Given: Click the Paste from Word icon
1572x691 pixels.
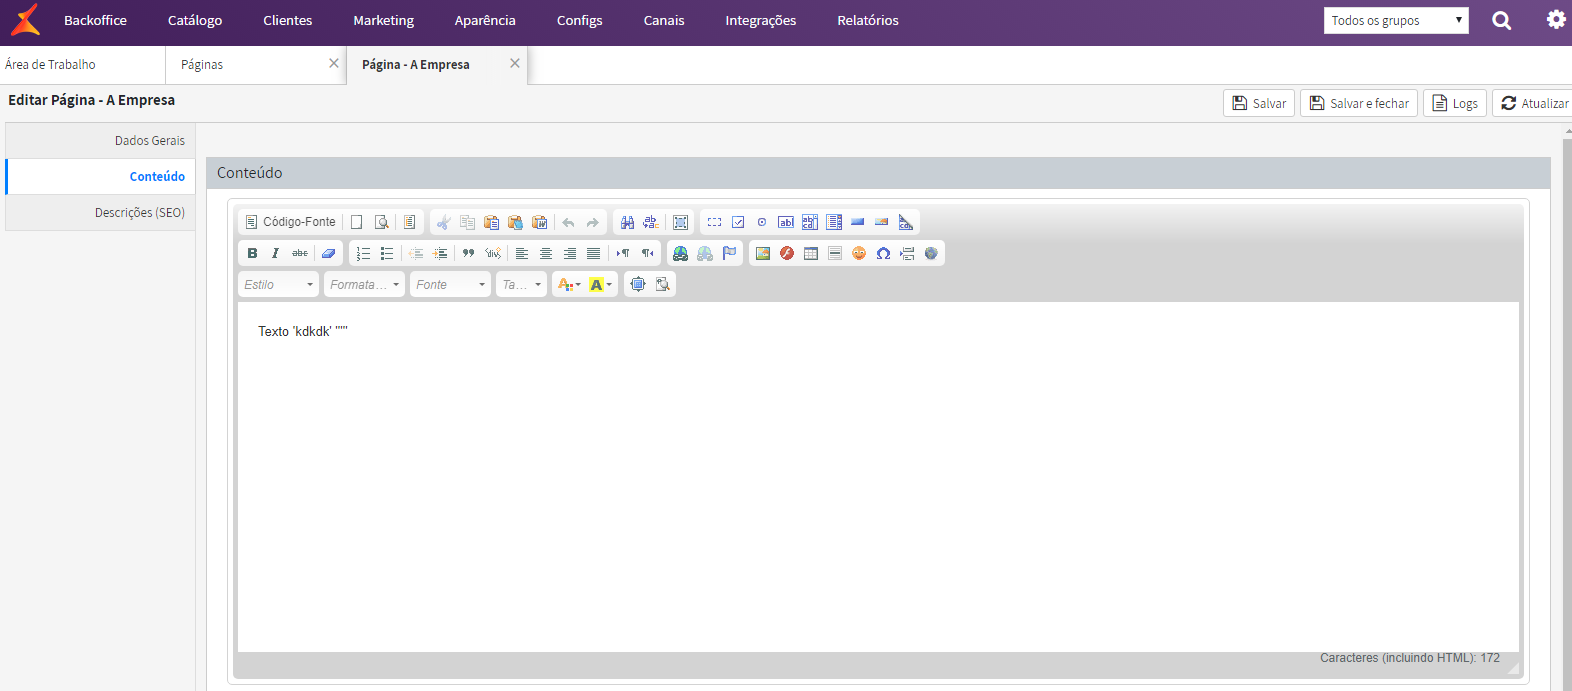Looking at the screenshot, I should (539, 222).
